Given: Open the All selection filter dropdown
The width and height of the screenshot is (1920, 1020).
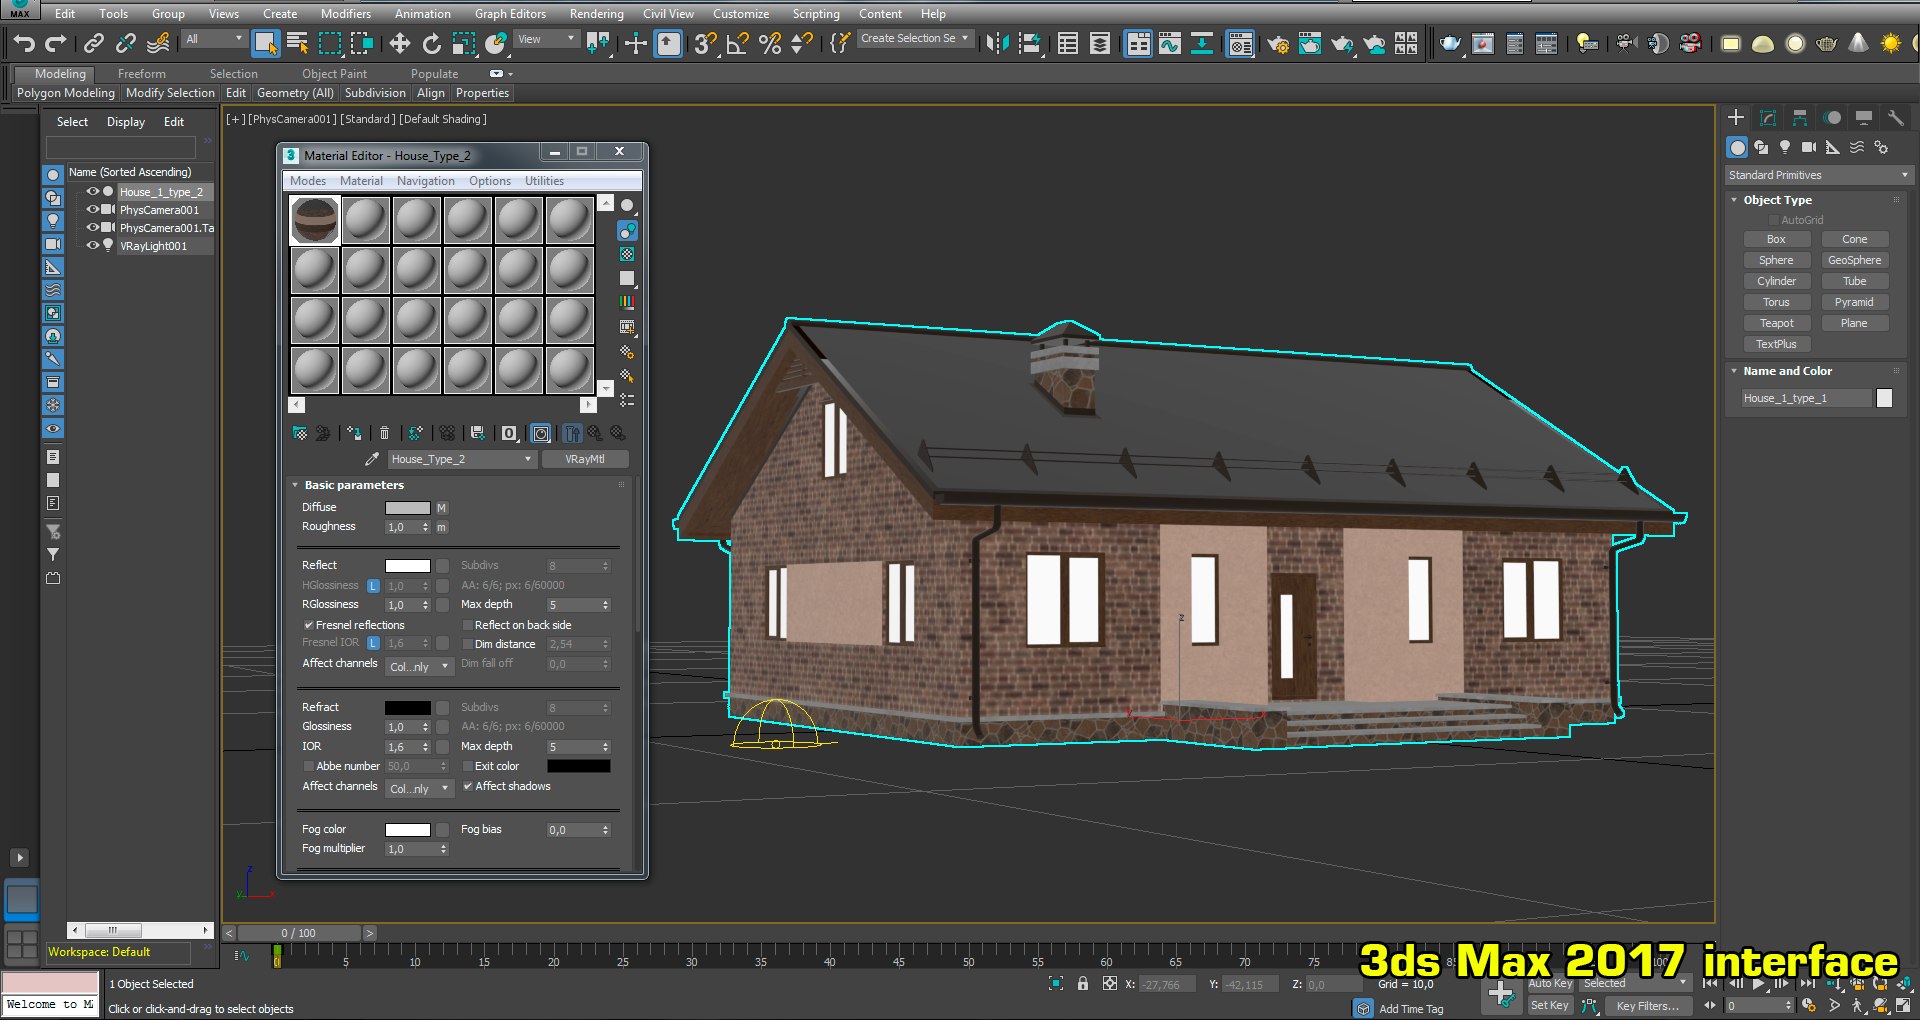Looking at the screenshot, I should (x=214, y=39).
